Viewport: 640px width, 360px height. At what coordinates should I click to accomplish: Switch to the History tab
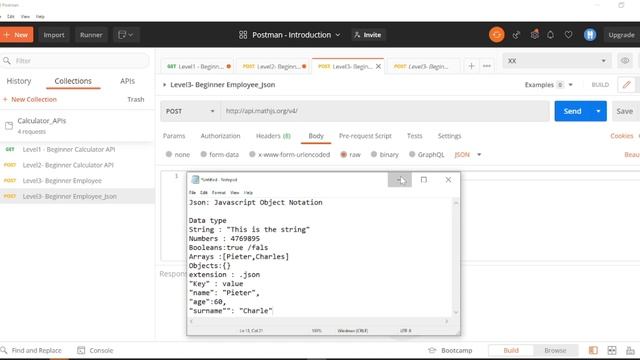coord(19,81)
